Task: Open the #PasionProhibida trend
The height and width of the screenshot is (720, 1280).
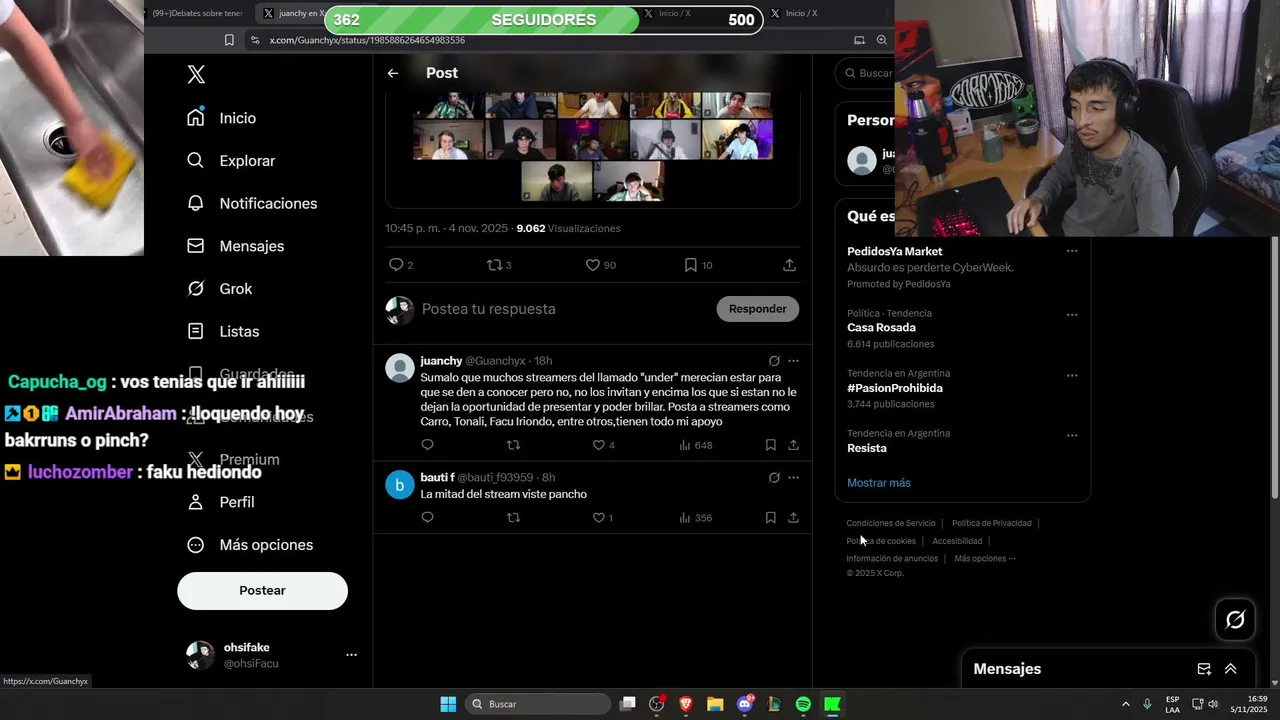Action: click(895, 388)
